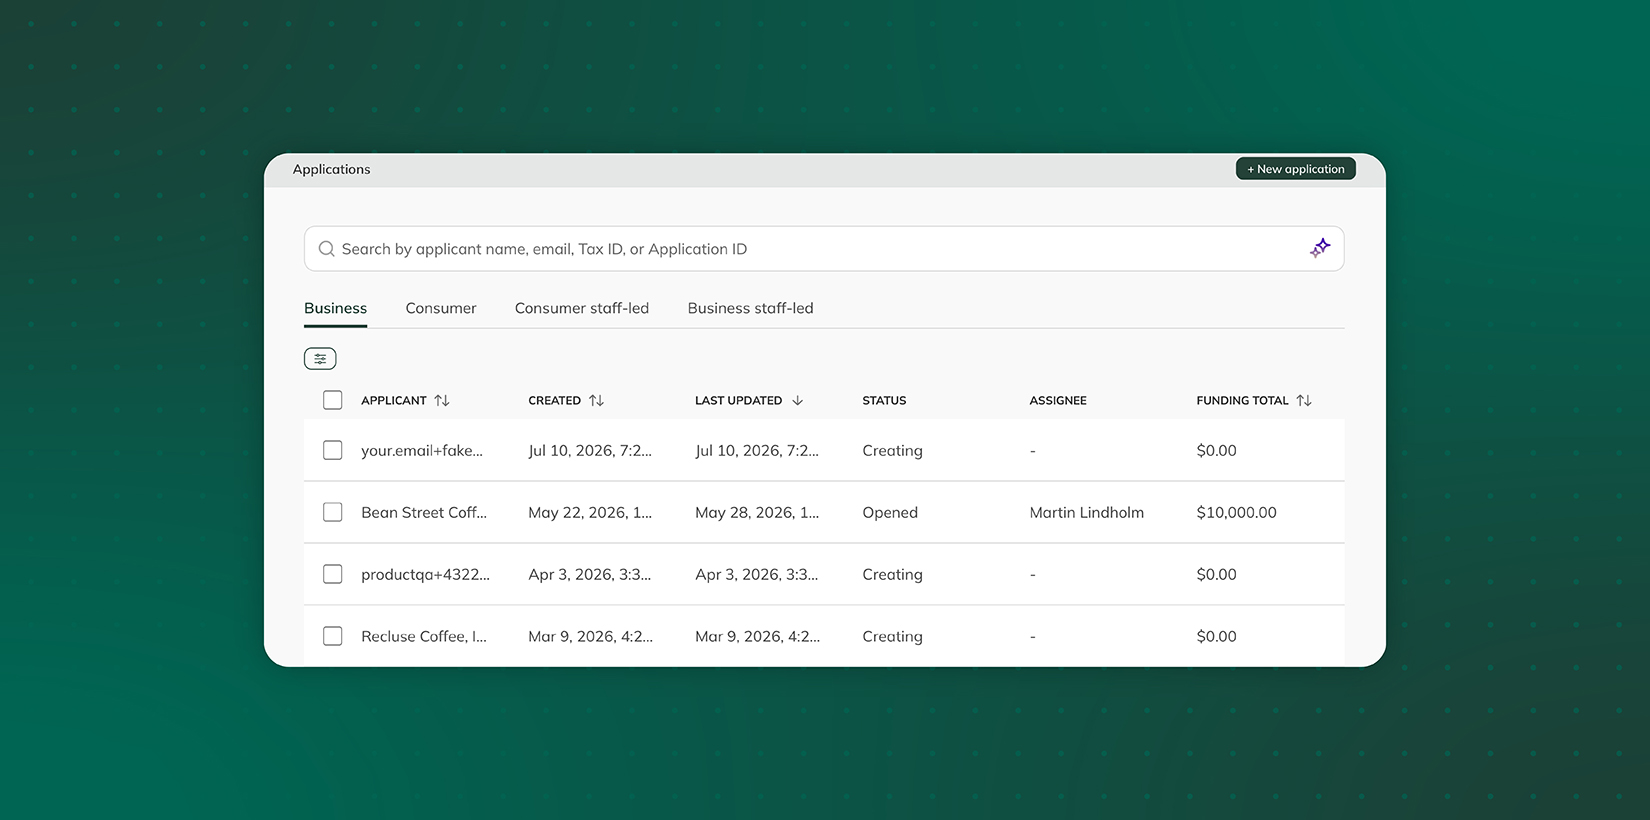The width and height of the screenshot is (1650, 820).
Task: Click the STATUS column header
Action: click(884, 400)
